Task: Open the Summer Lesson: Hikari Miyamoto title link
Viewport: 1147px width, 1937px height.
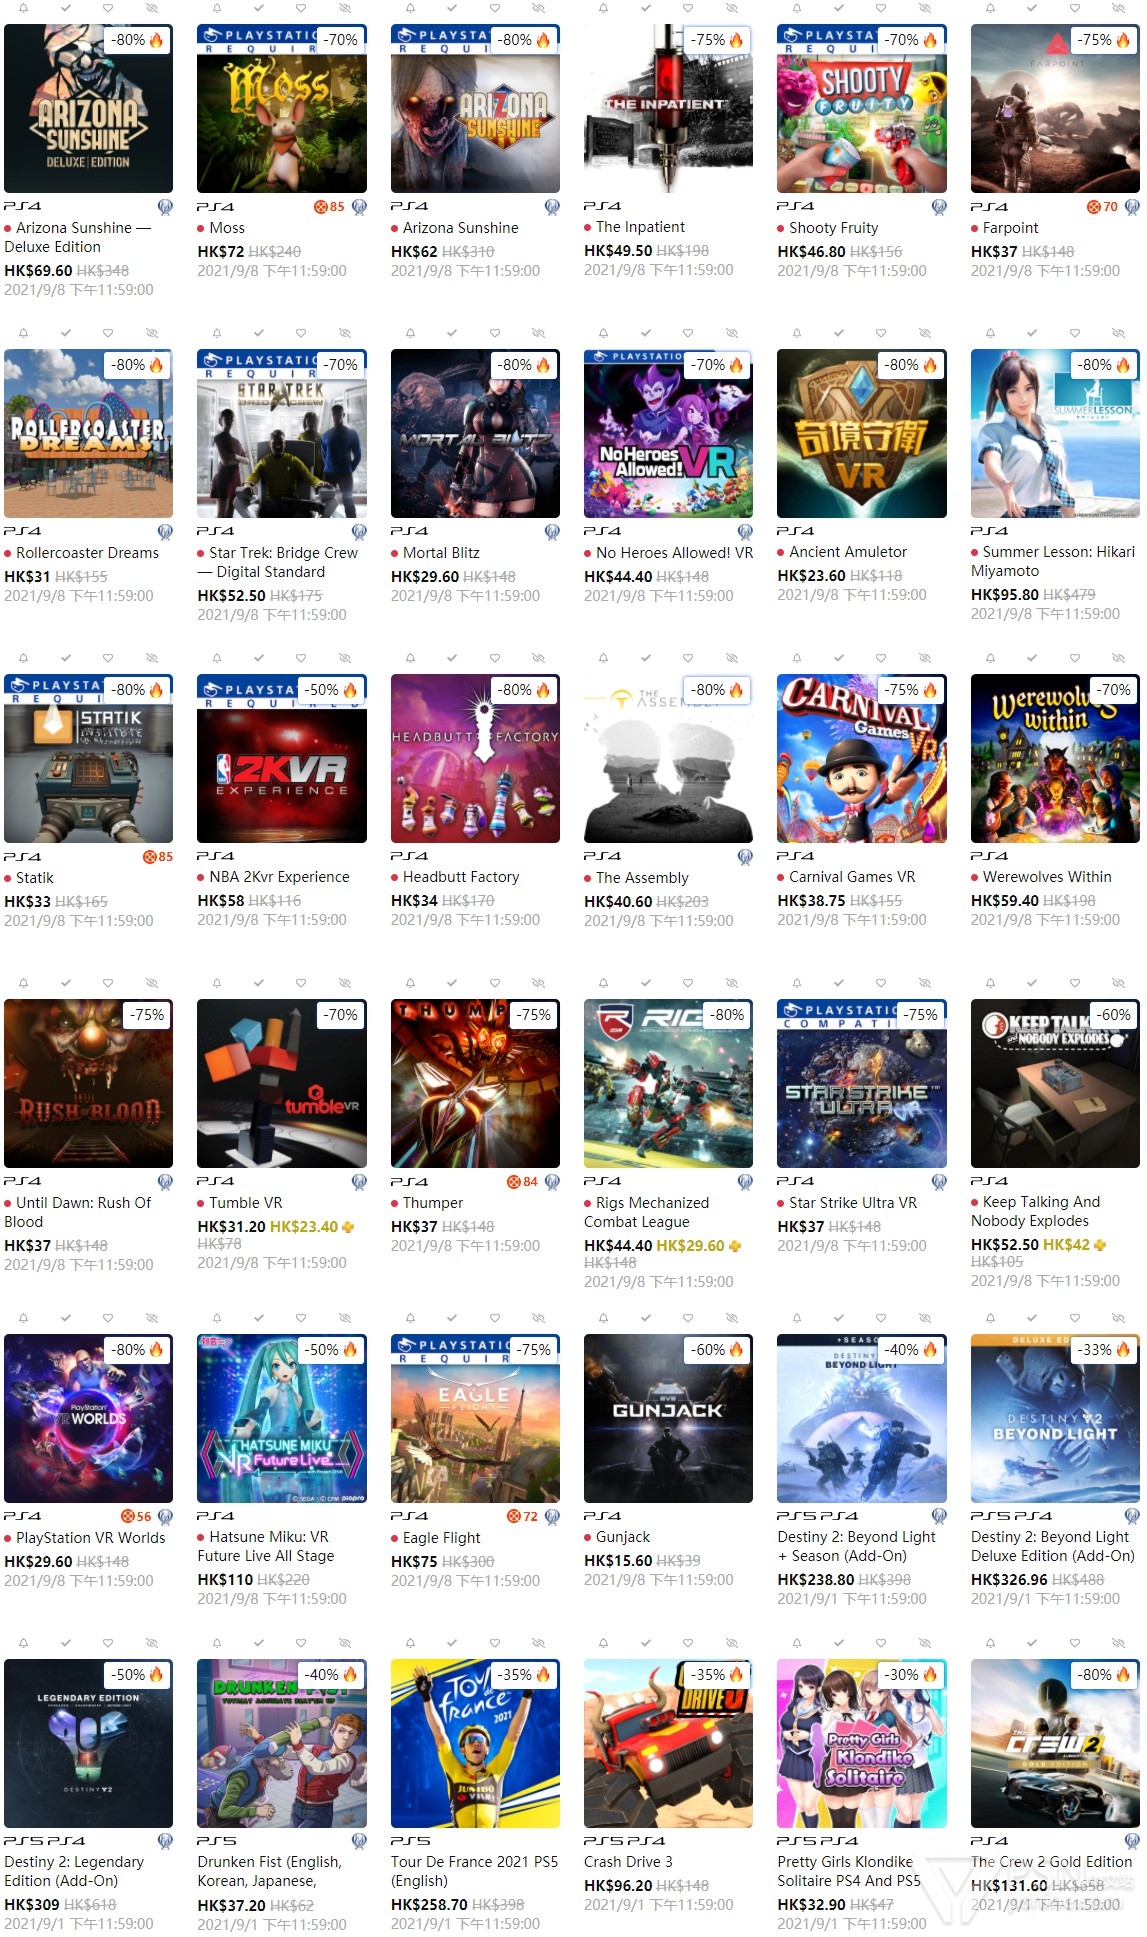Action: [x=1053, y=561]
